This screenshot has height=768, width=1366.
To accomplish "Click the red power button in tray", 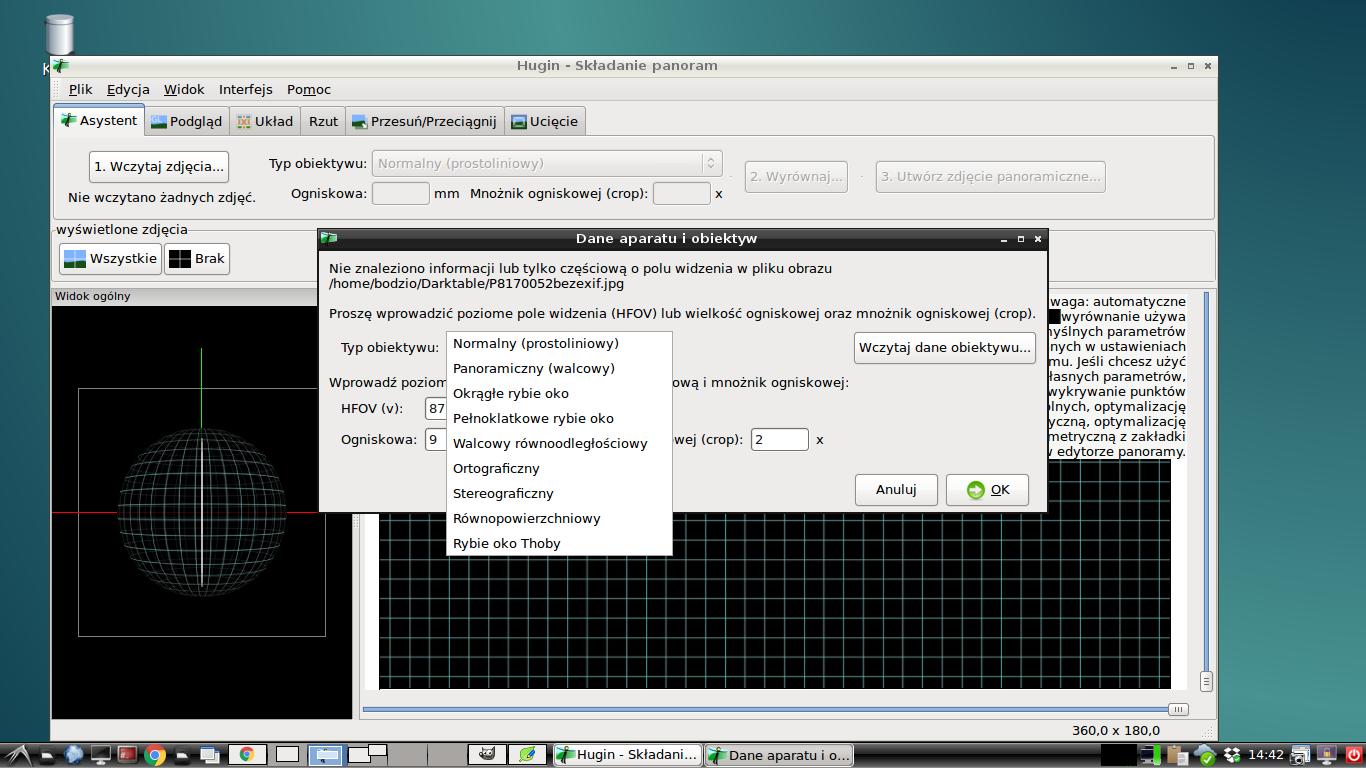I will pos(1354,755).
